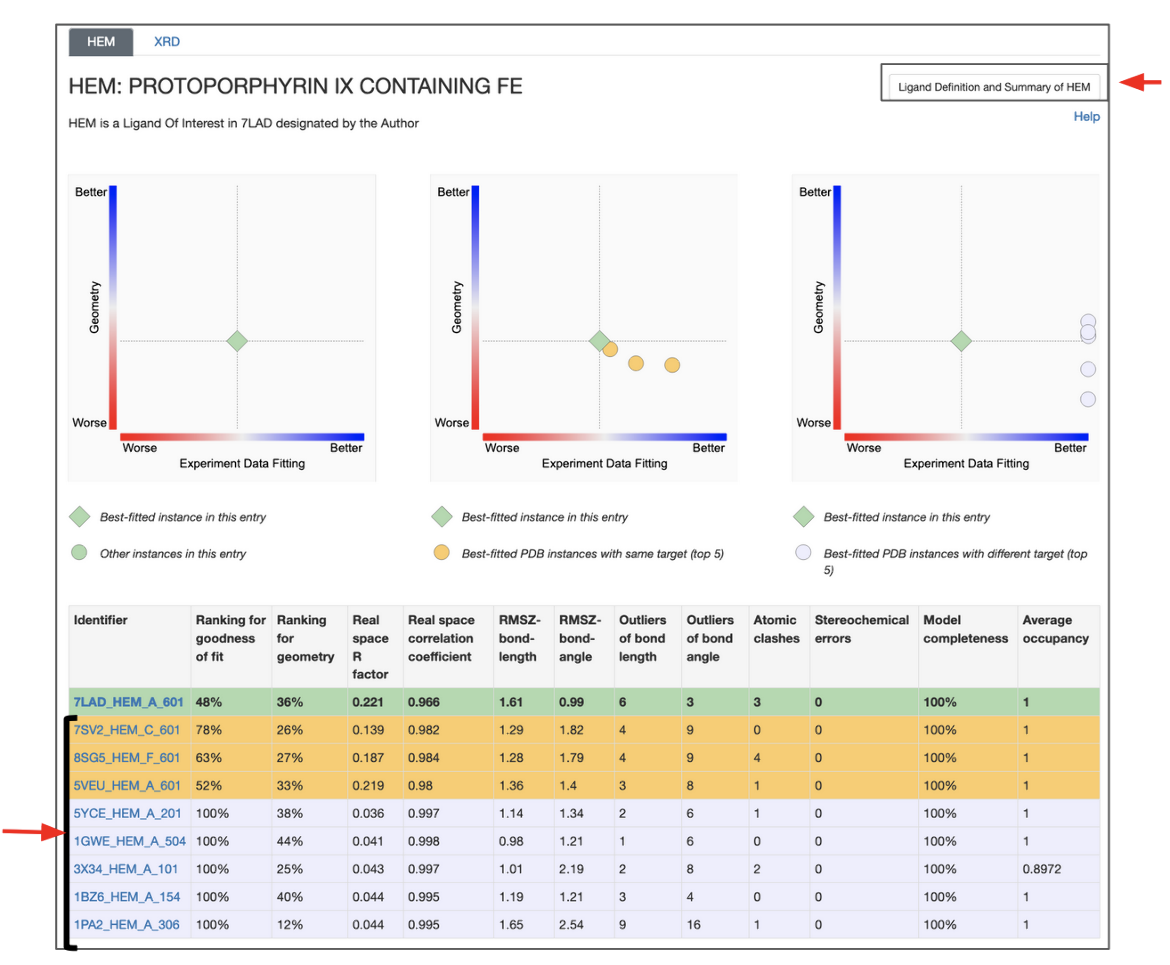Select the HEM tab

(x=101, y=42)
